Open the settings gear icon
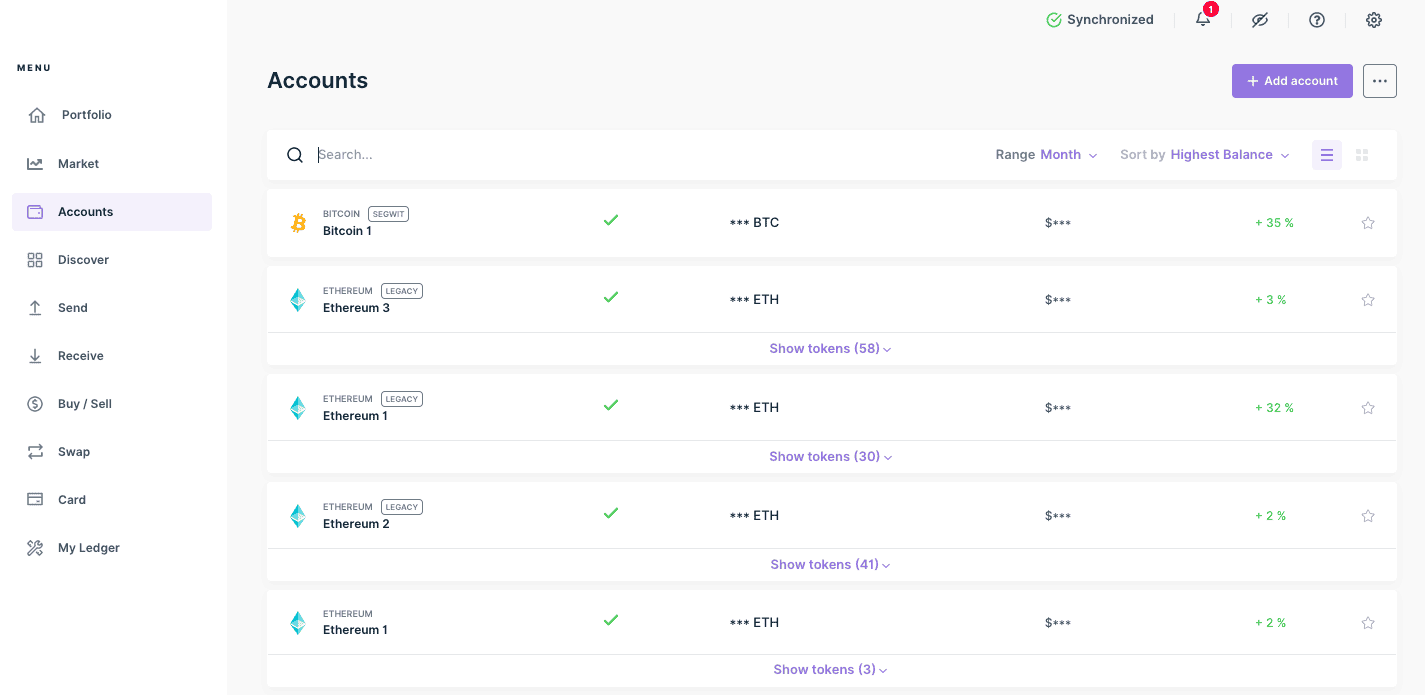1425x695 pixels. click(x=1374, y=20)
